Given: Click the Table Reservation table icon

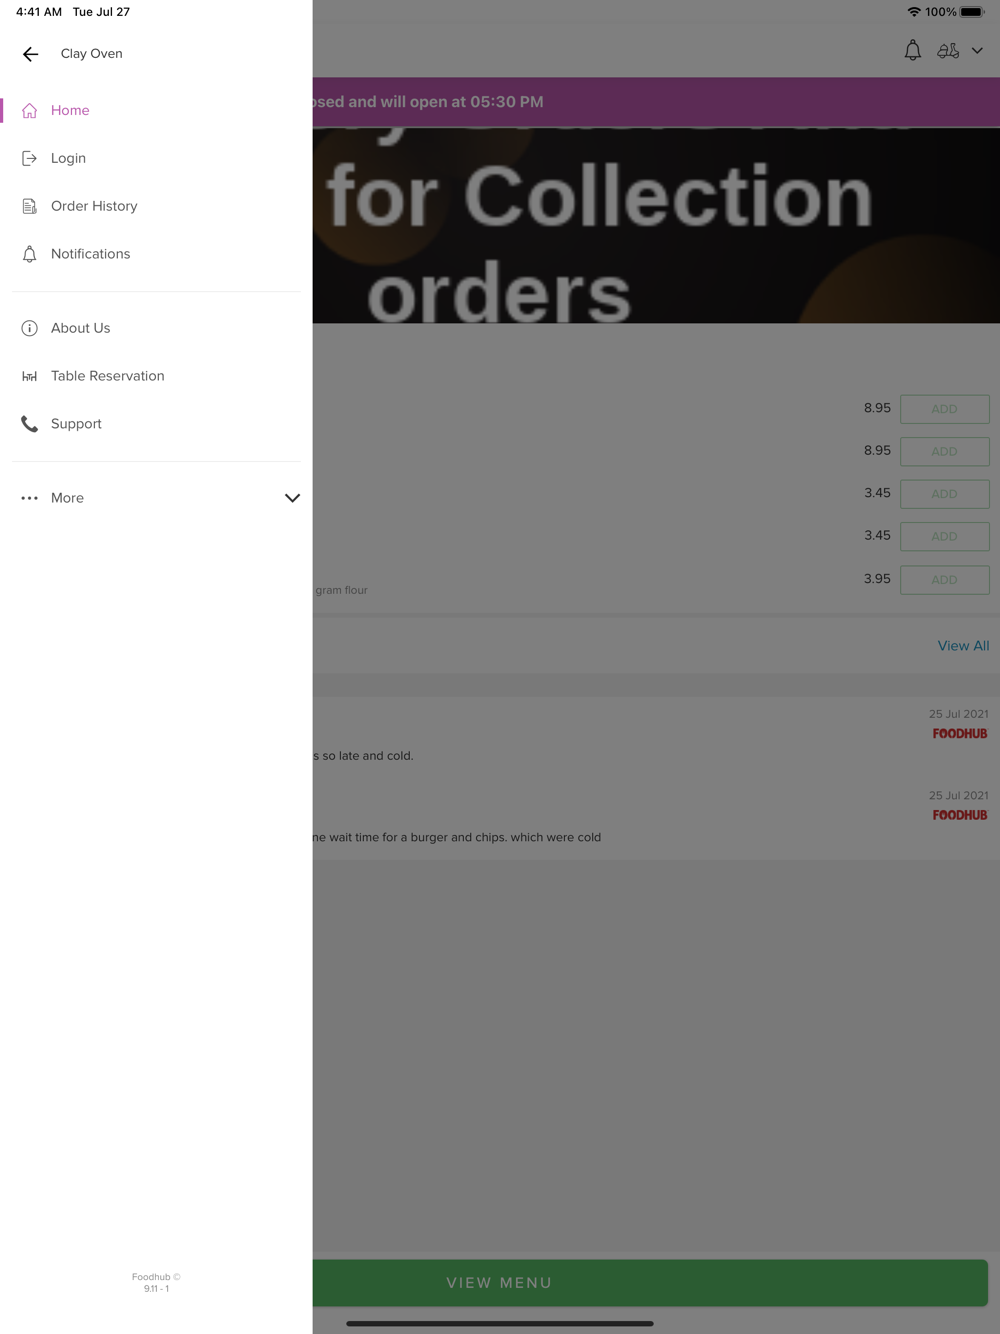Looking at the screenshot, I should click(30, 376).
